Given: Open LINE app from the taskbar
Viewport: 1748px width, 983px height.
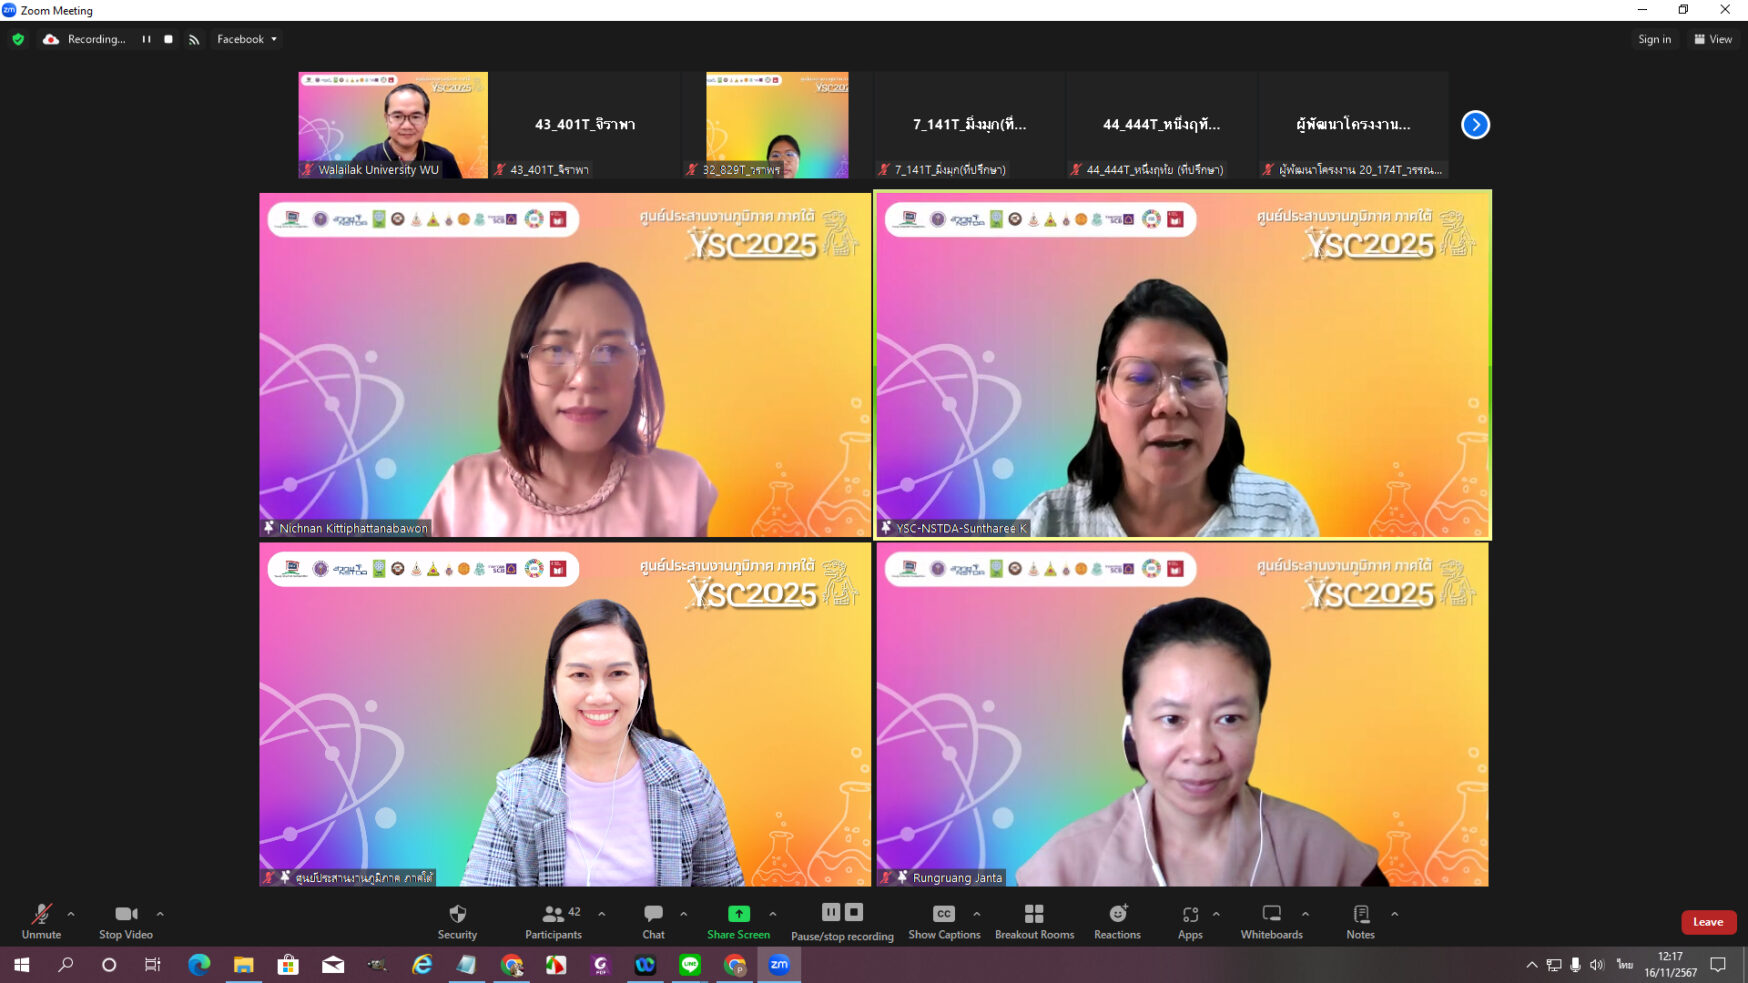Looking at the screenshot, I should tap(690, 965).
